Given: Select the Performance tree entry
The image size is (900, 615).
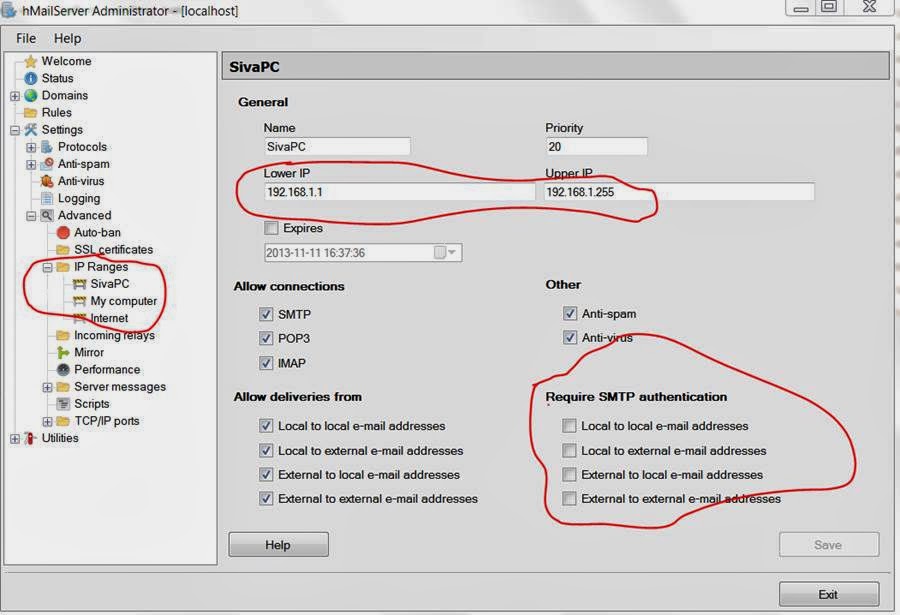Looking at the screenshot, I should pyautogui.click(x=107, y=370).
